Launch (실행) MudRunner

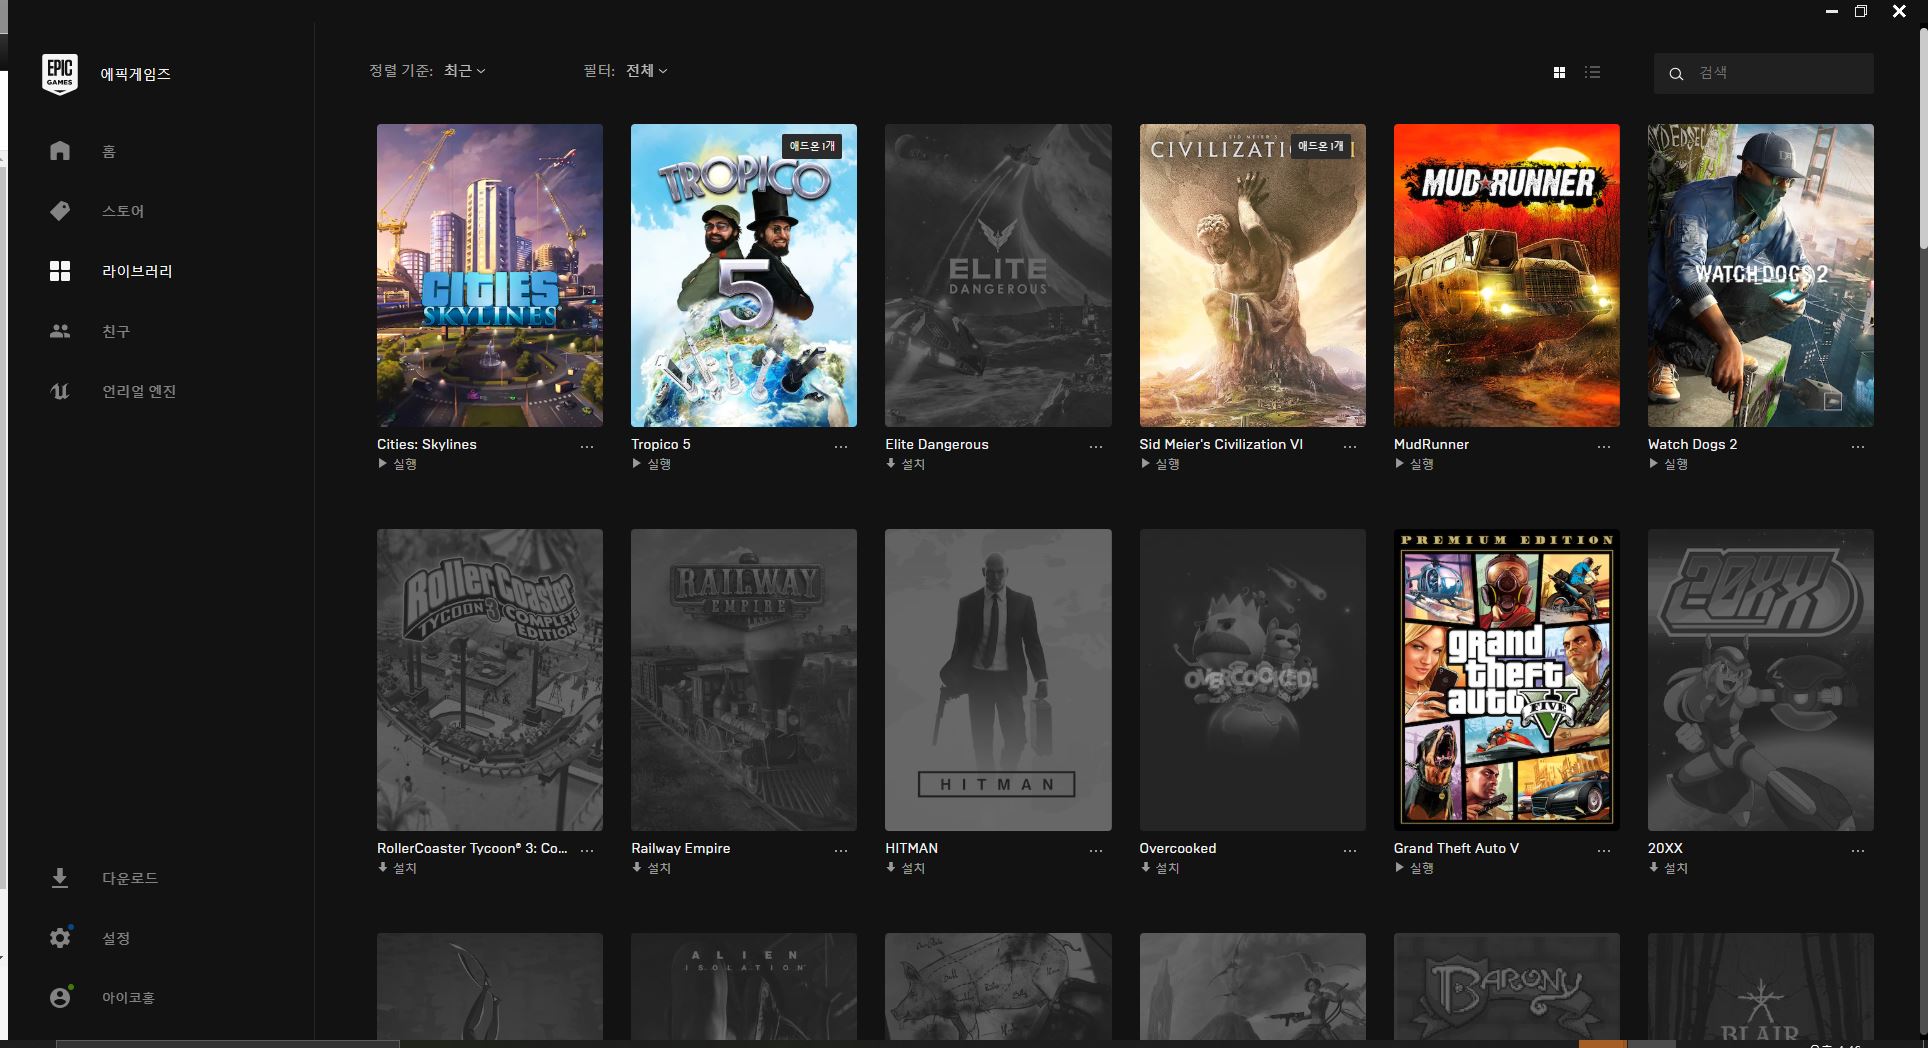tap(1414, 464)
